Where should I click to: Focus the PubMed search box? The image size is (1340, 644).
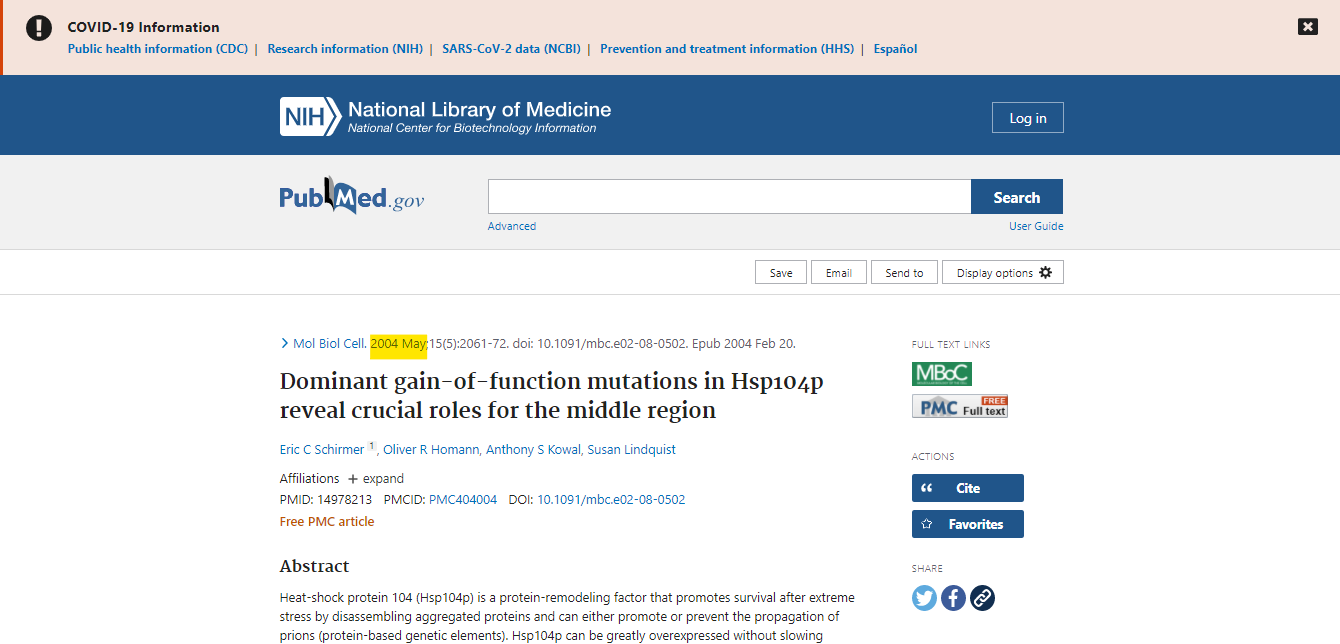[729, 197]
